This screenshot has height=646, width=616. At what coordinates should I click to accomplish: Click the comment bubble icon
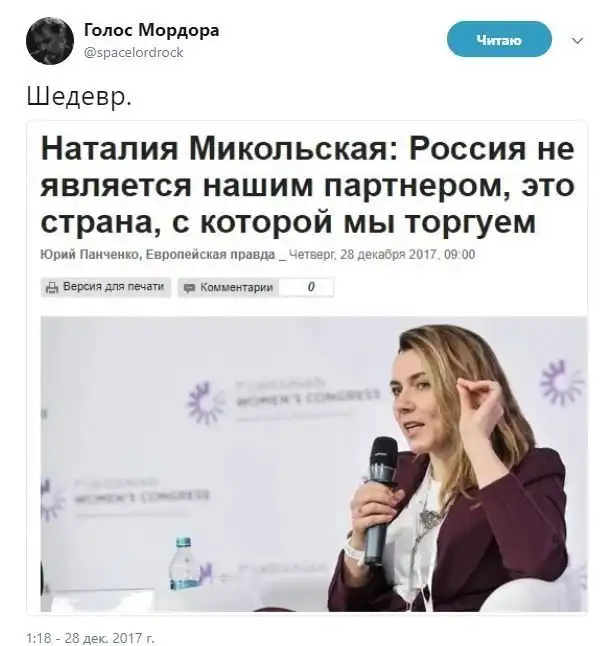(189, 288)
